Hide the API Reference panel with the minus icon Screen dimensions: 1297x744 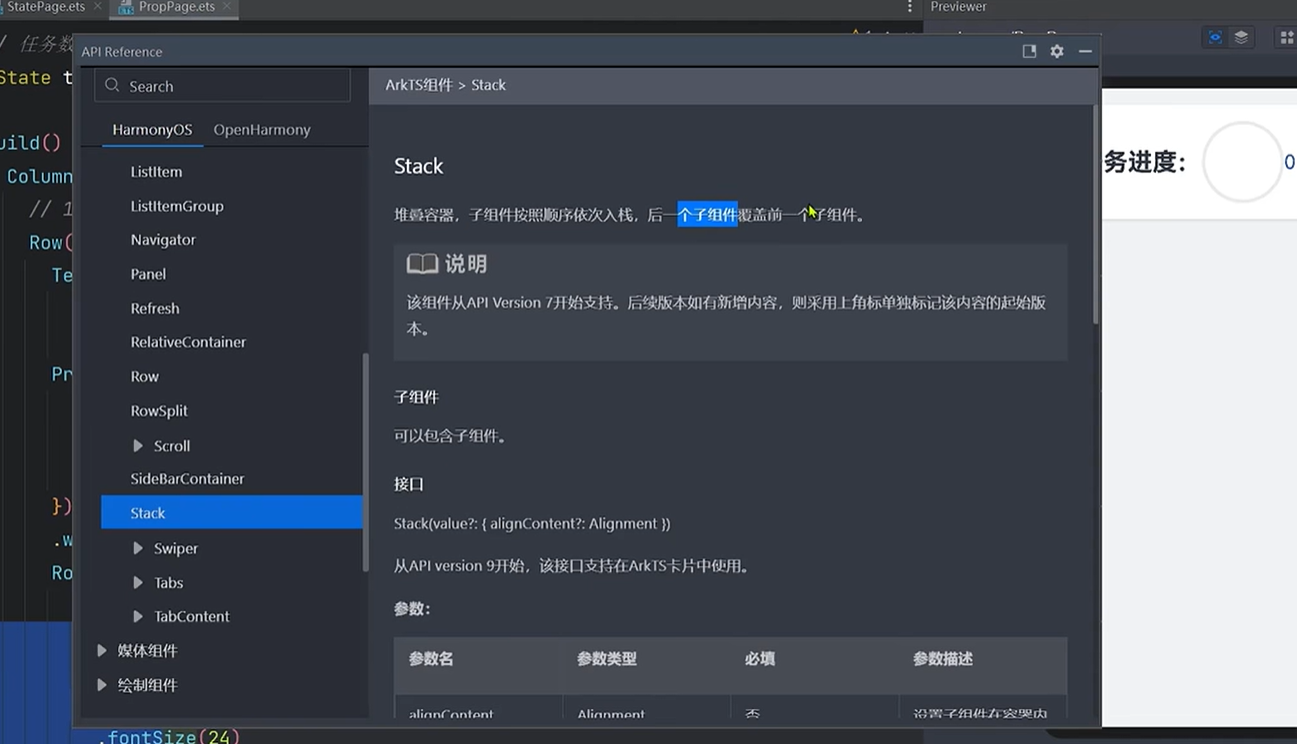pos(1085,51)
